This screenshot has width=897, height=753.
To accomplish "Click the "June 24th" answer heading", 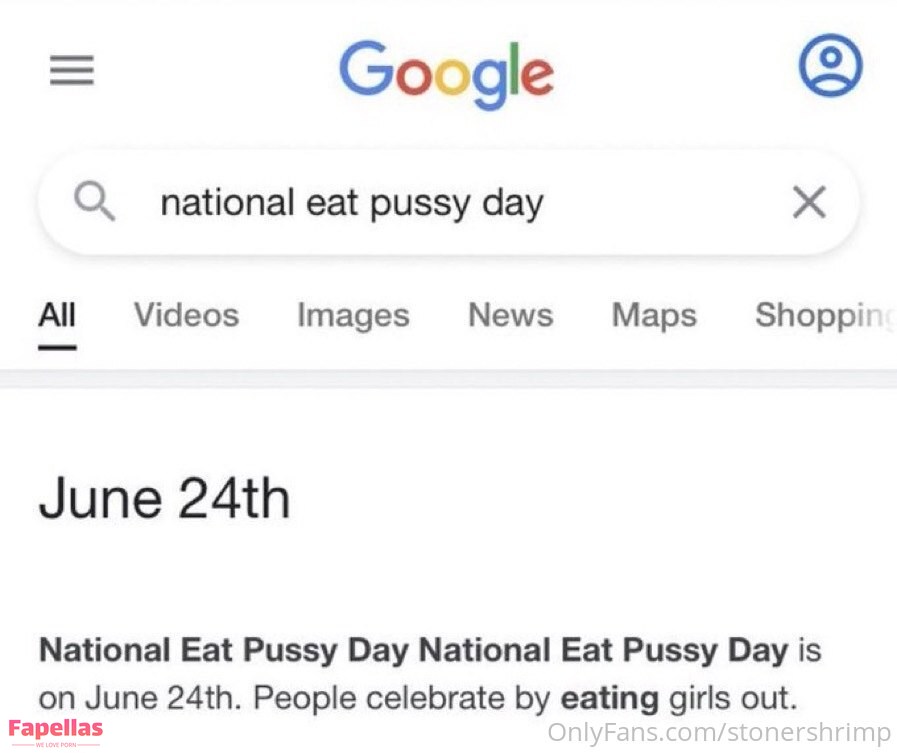I will (x=165, y=499).
